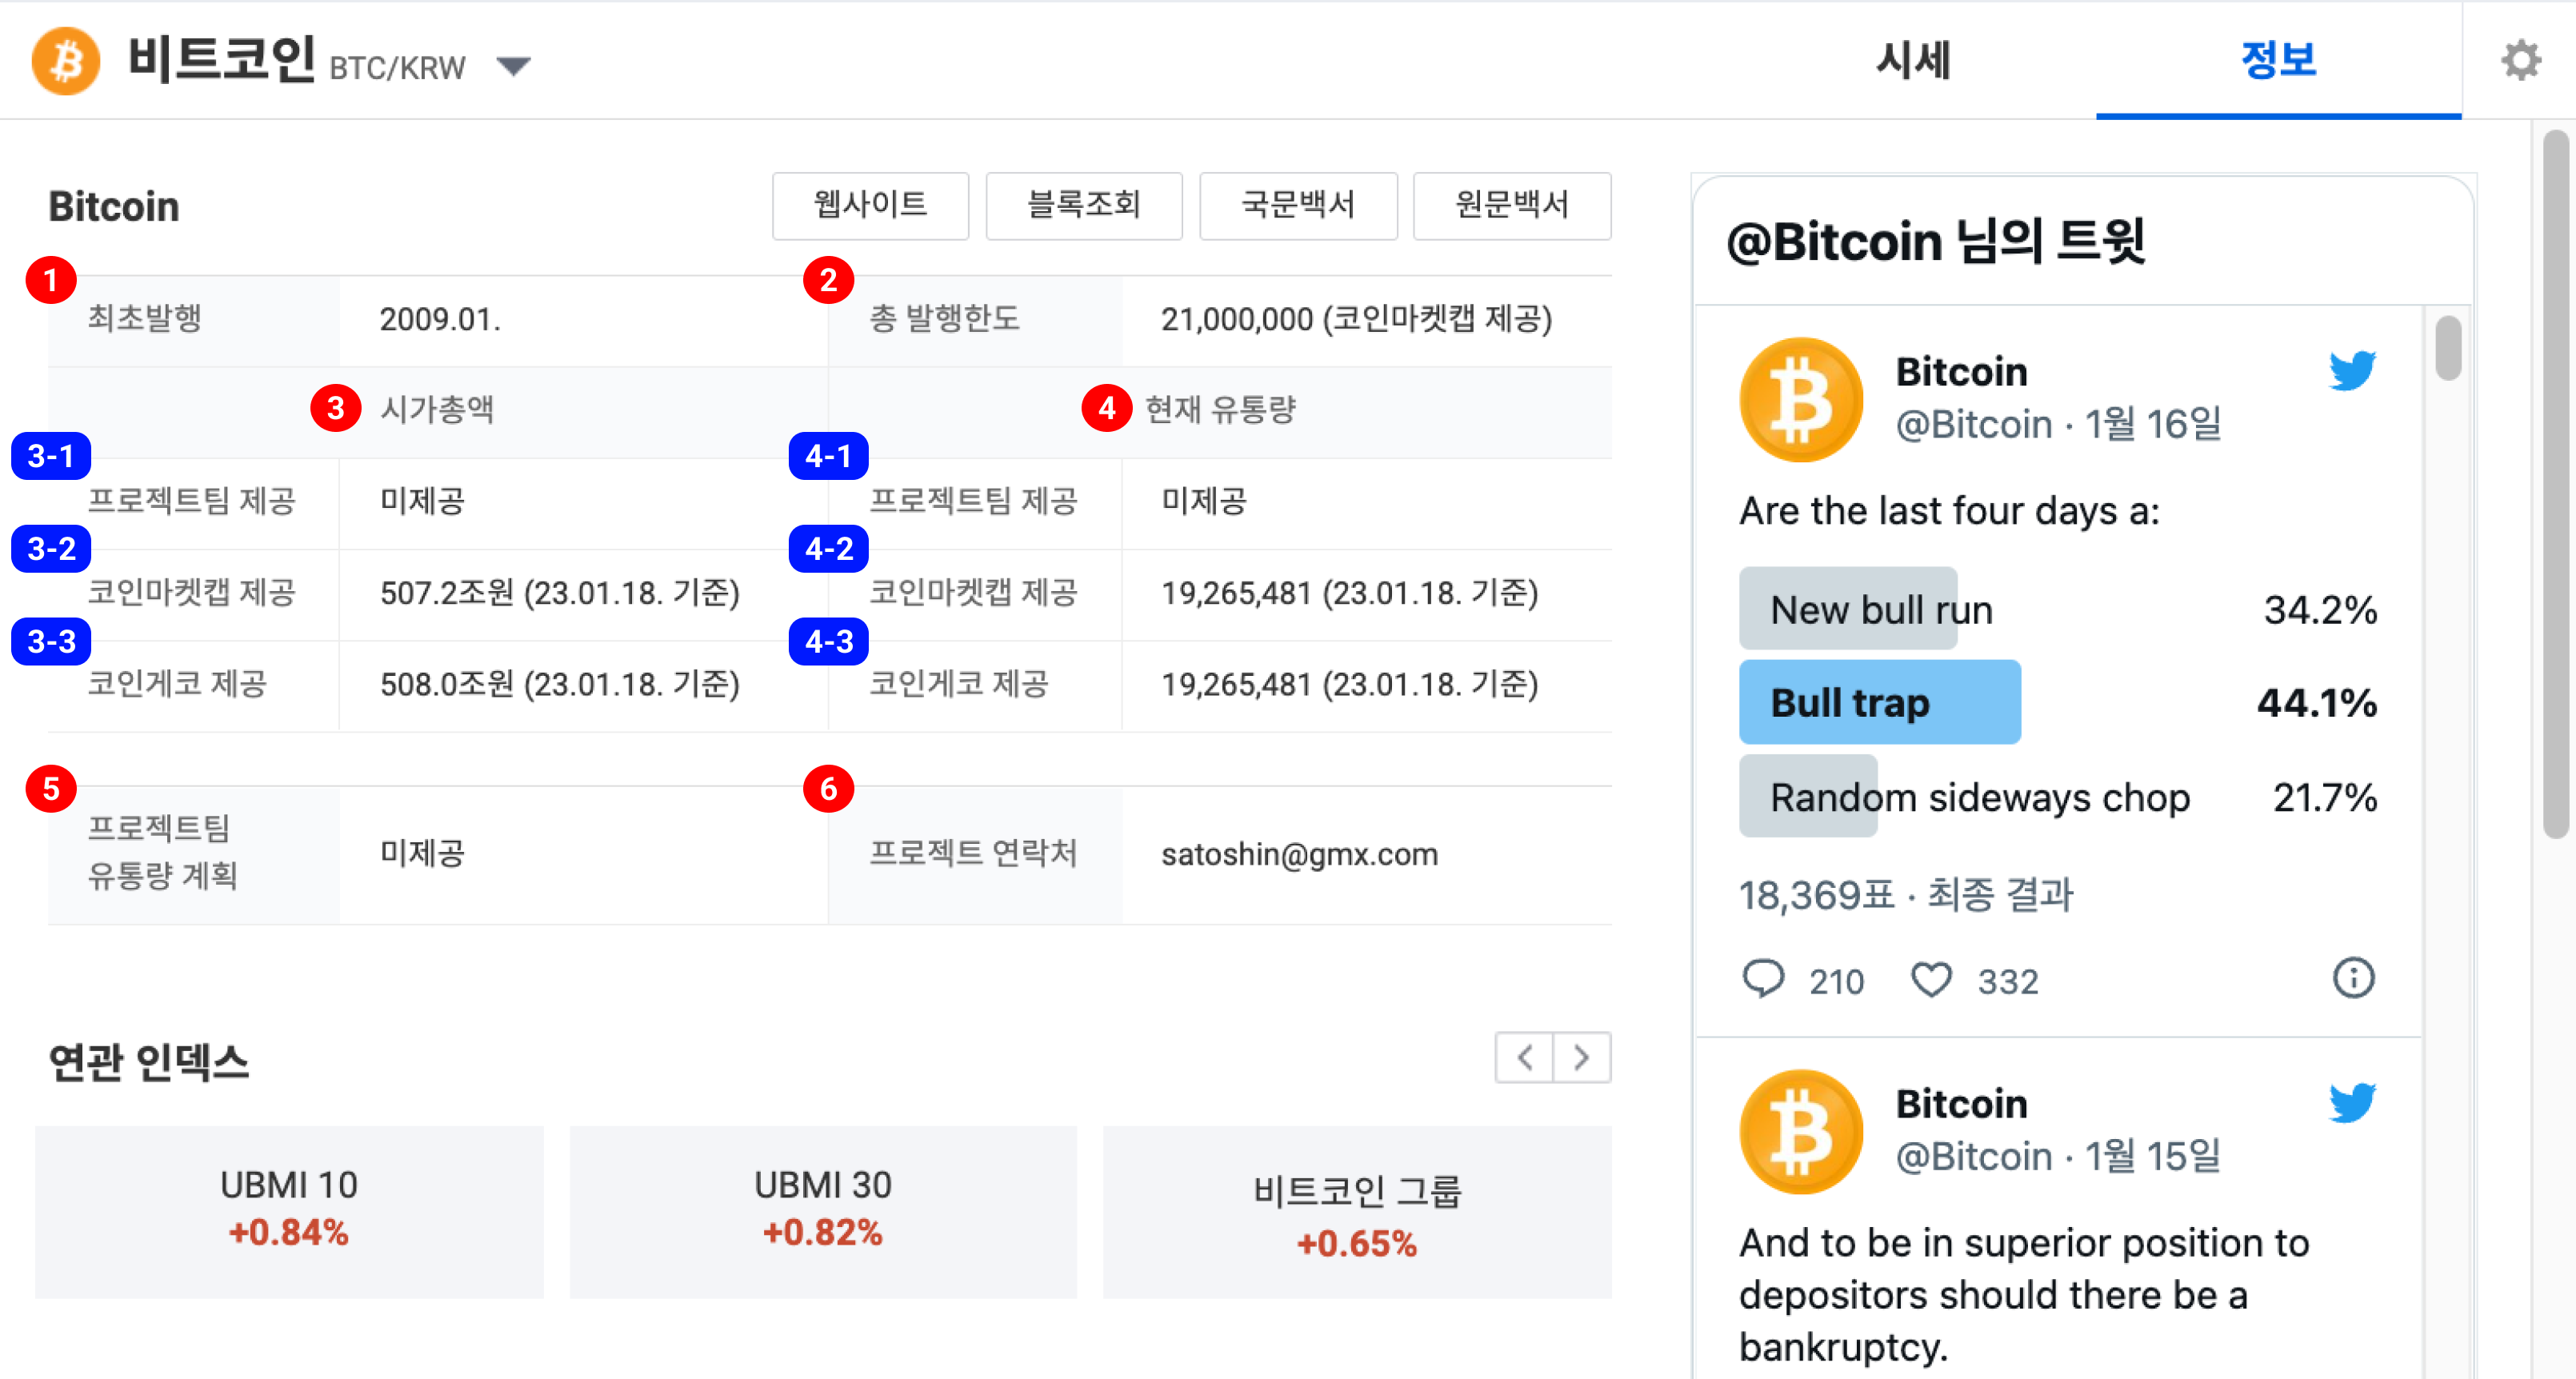Expand the BTC/KRW market dropdown arrow

click(514, 67)
